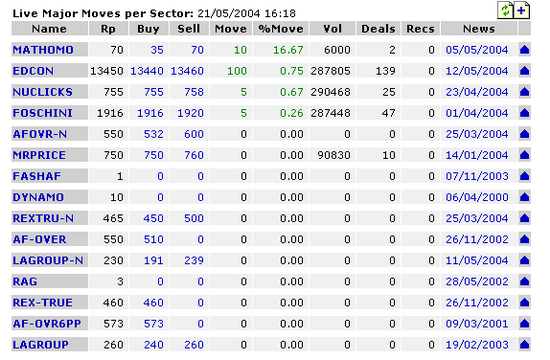This screenshot has height=360, width=550.
Task: Click the blue arrow icon in MRPRICE row
Action: coord(524,155)
